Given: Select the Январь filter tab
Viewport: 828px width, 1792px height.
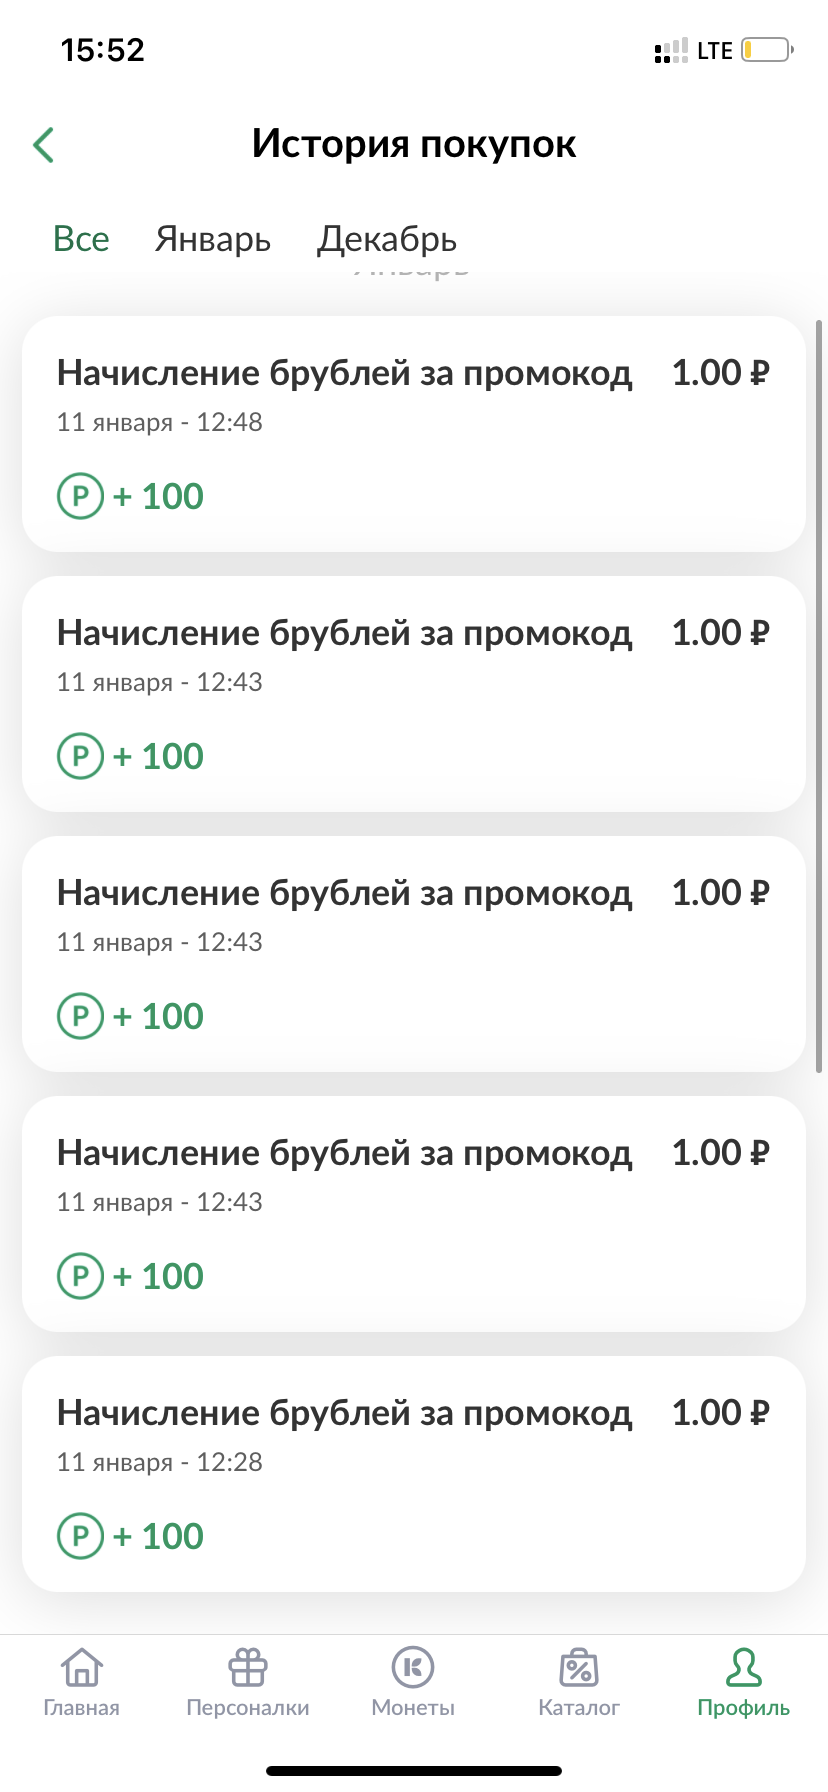Looking at the screenshot, I should [x=213, y=240].
